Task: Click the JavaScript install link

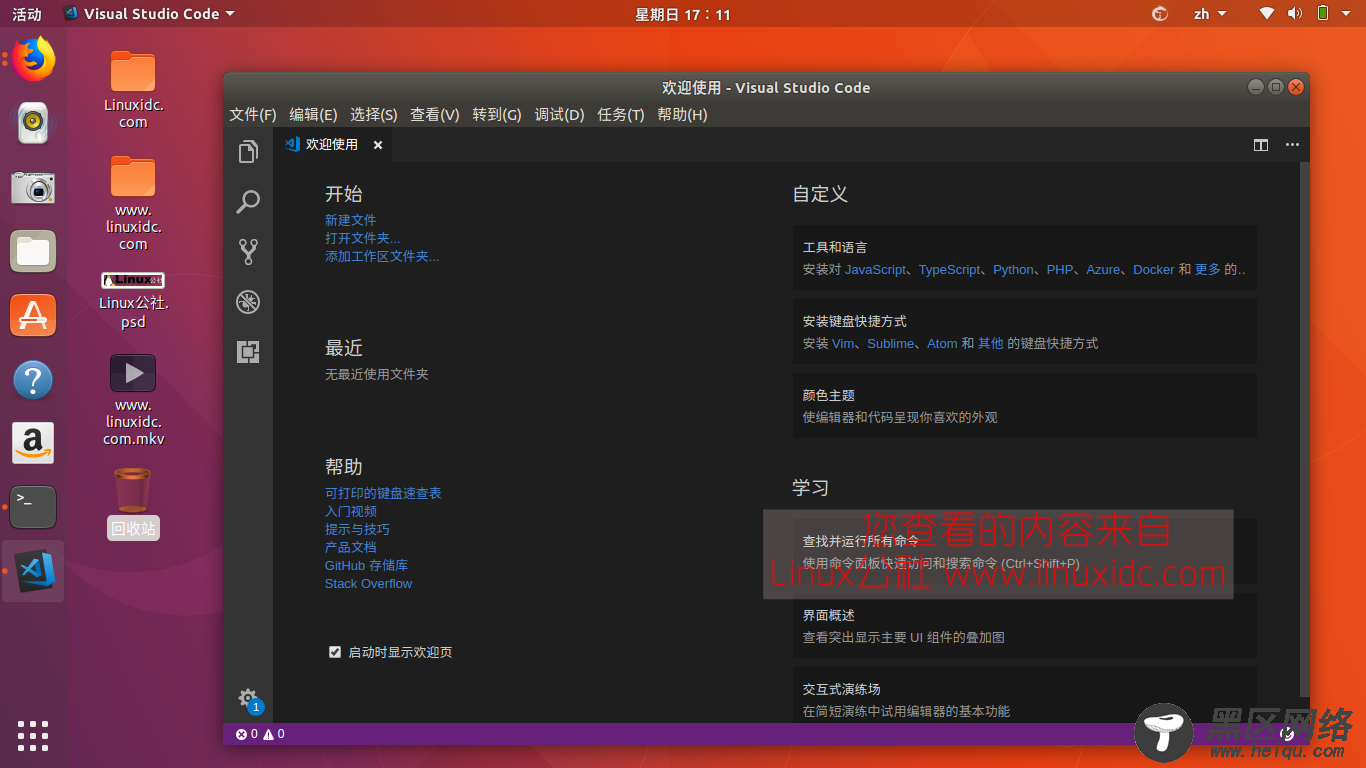Action: (875, 270)
